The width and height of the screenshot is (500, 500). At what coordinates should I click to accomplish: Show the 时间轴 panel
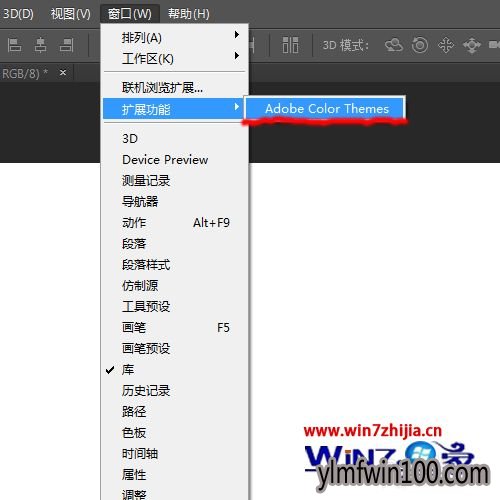176,453
